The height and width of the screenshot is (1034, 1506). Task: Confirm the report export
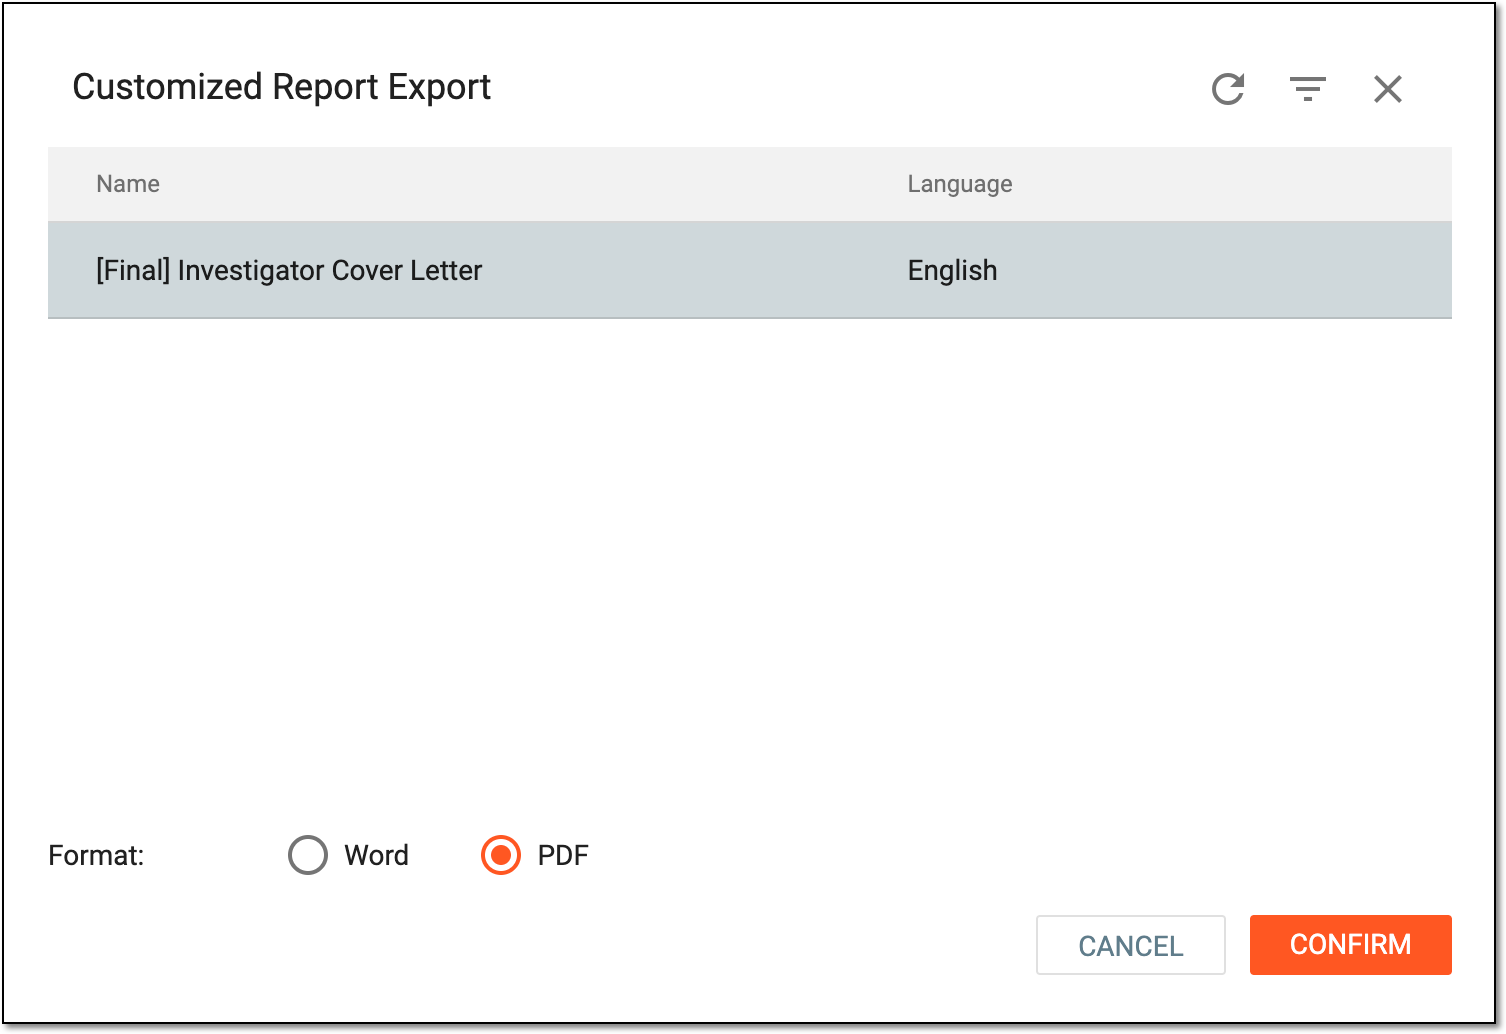coord(1351,945)
